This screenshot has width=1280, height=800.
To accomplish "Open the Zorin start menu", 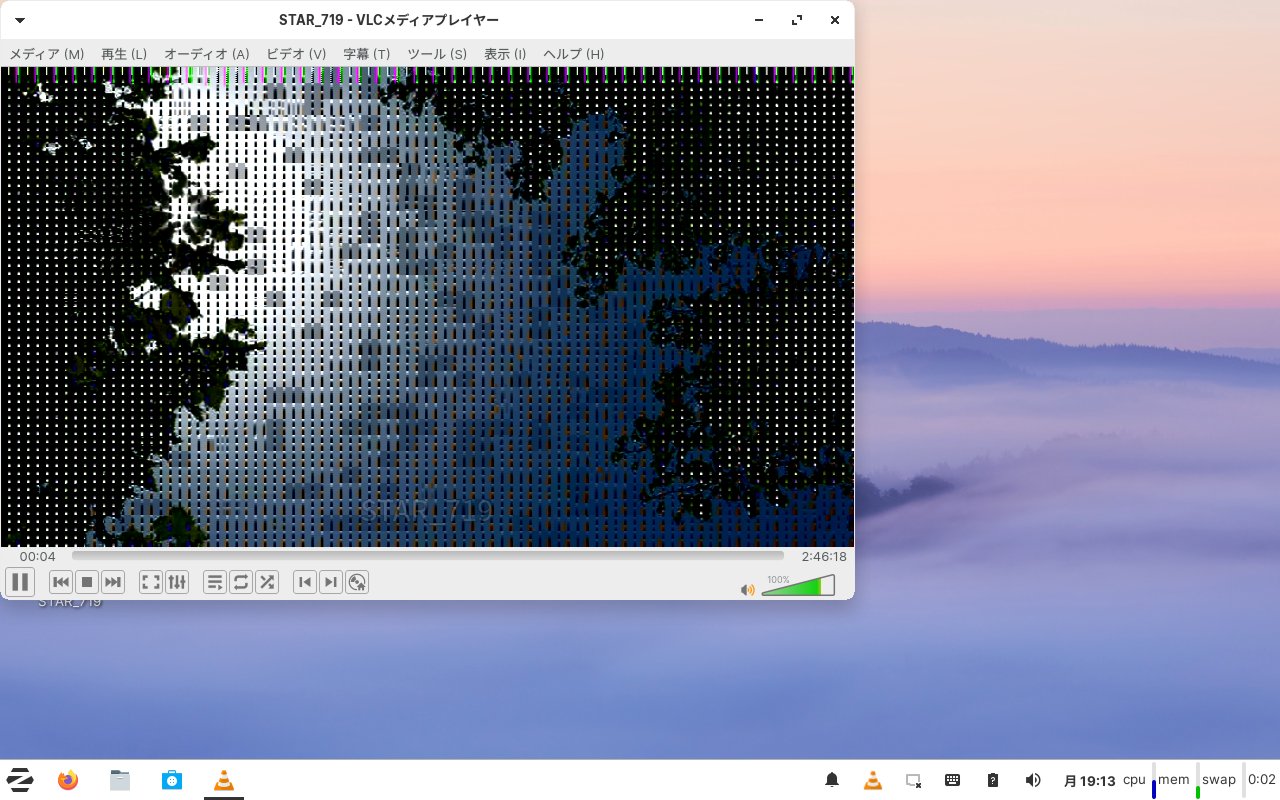I will pos(20,780).
